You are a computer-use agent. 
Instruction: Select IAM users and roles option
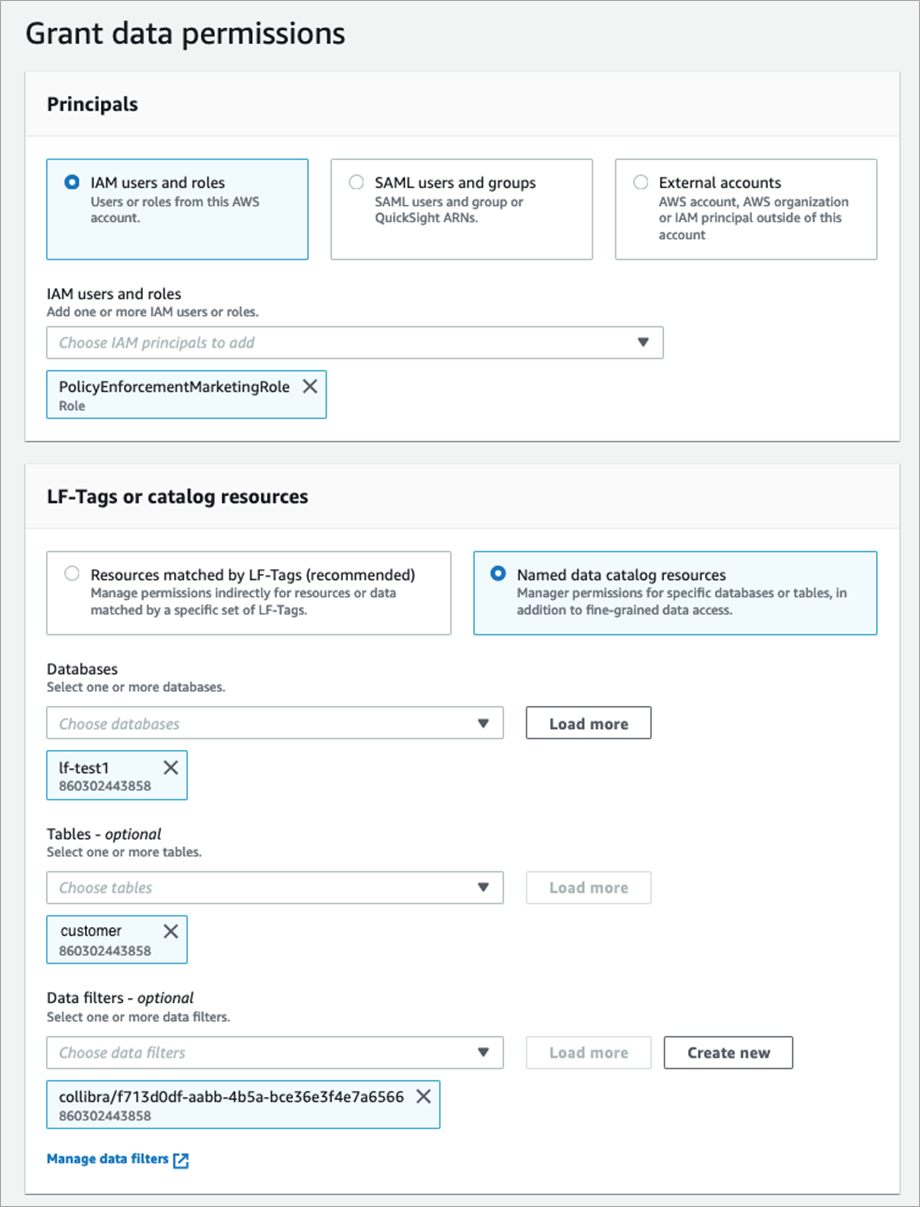[x=72, y=183]
